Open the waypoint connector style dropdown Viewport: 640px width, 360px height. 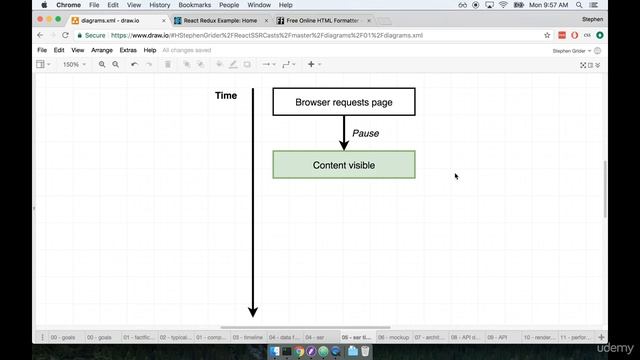[x=289, y=64]
